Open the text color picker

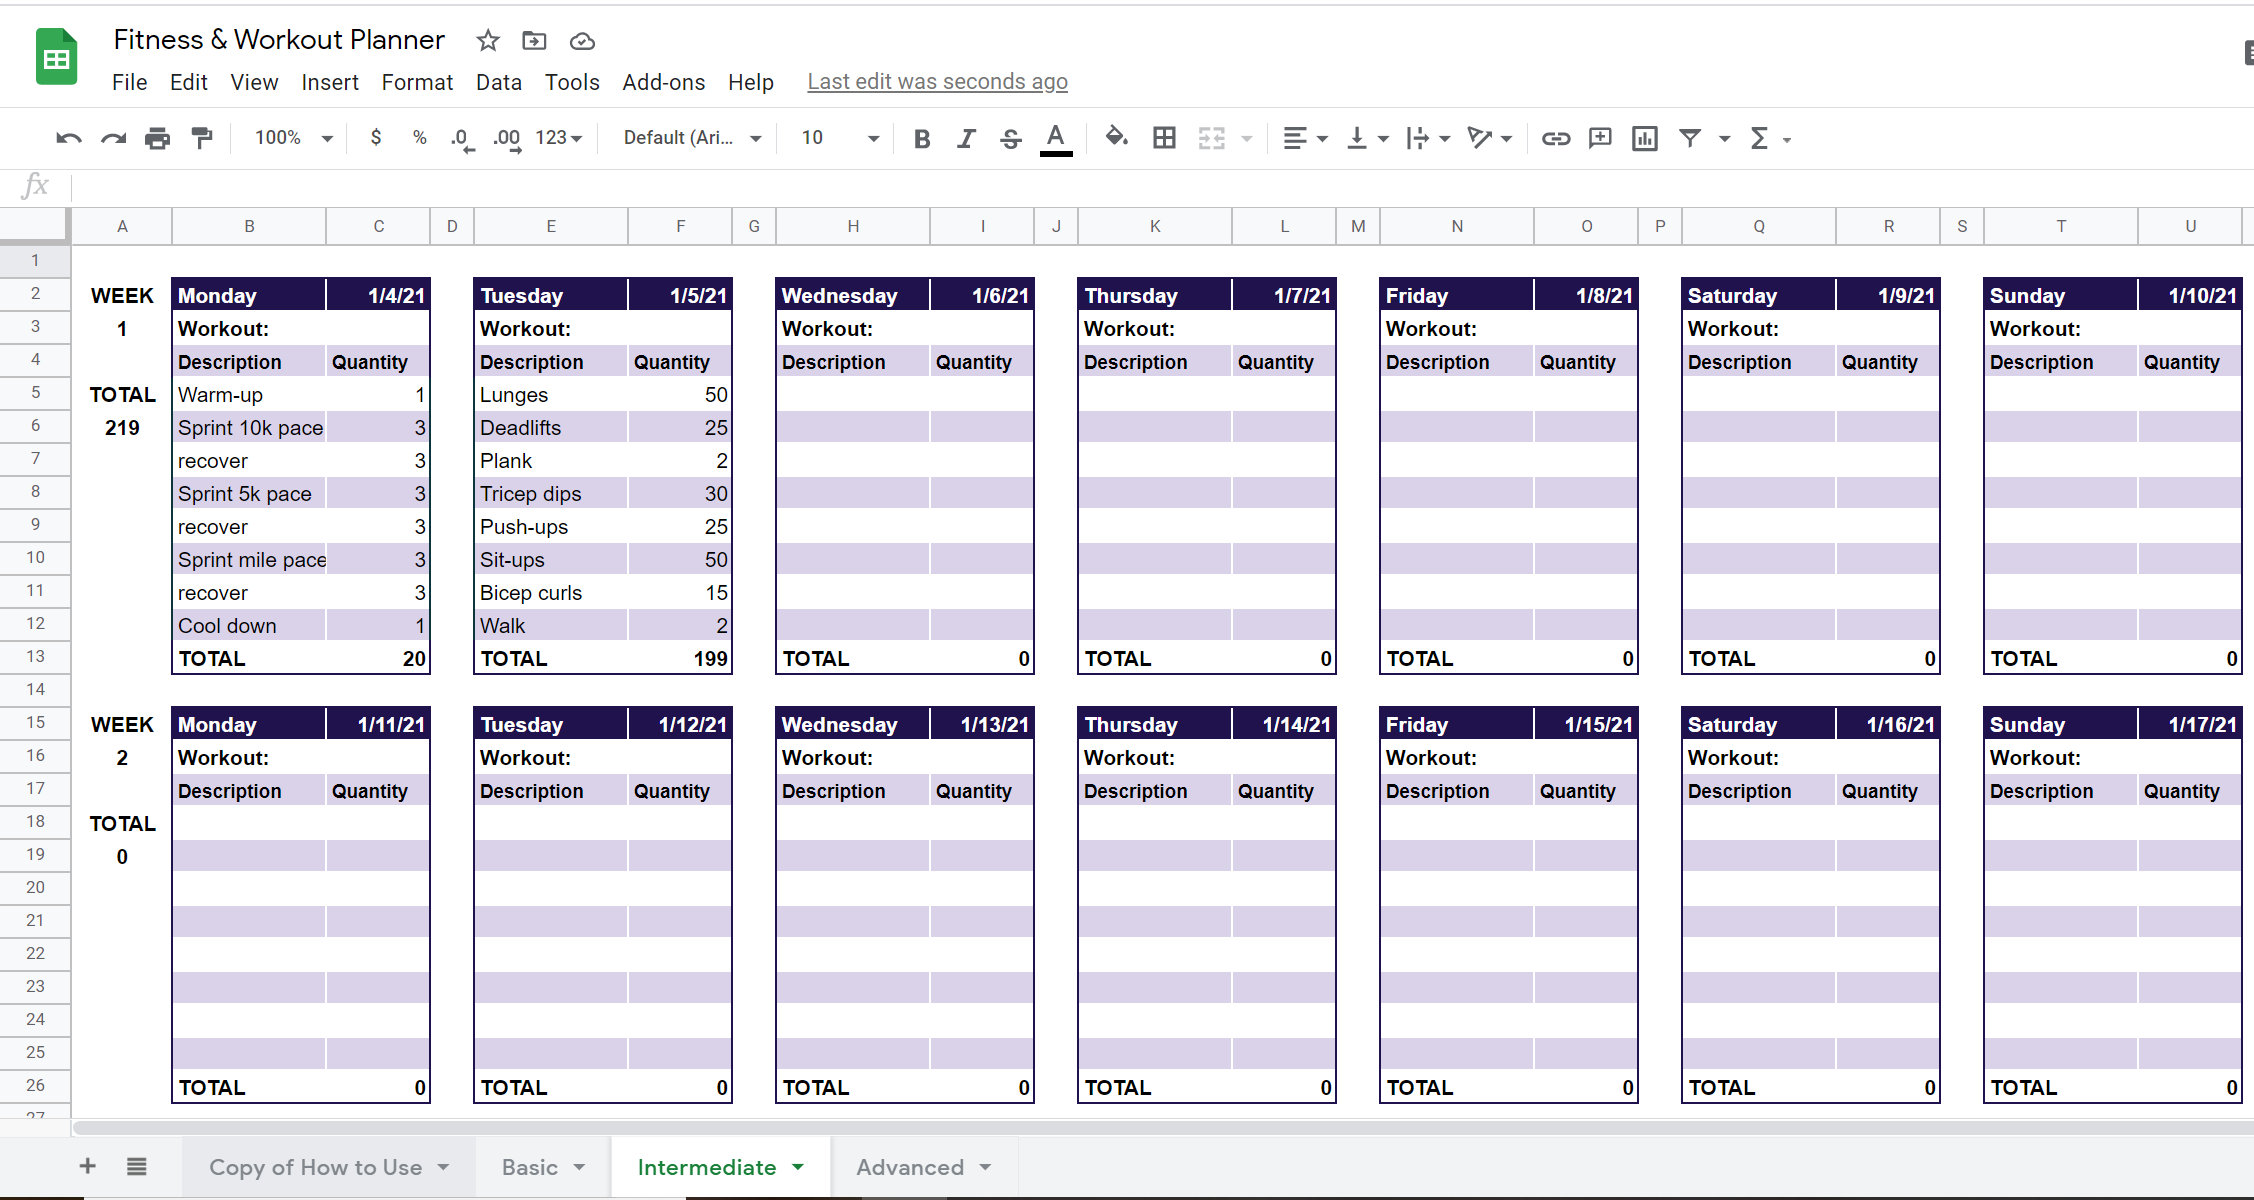click(1055, 138)
